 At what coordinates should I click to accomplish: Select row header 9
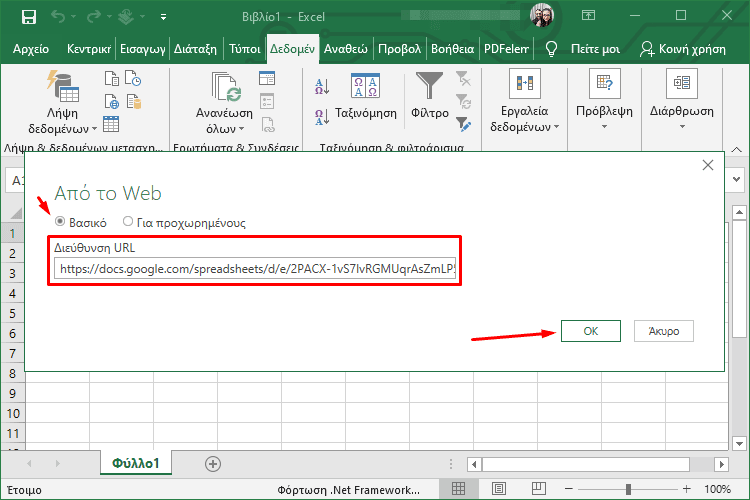[x=12, y=393]
